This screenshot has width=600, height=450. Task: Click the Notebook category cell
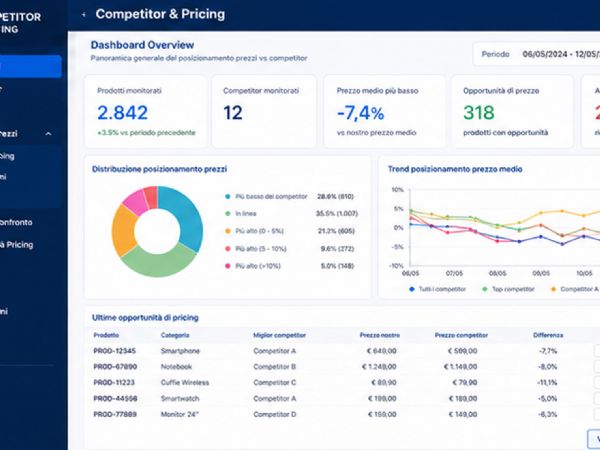(x=176, y=367)
